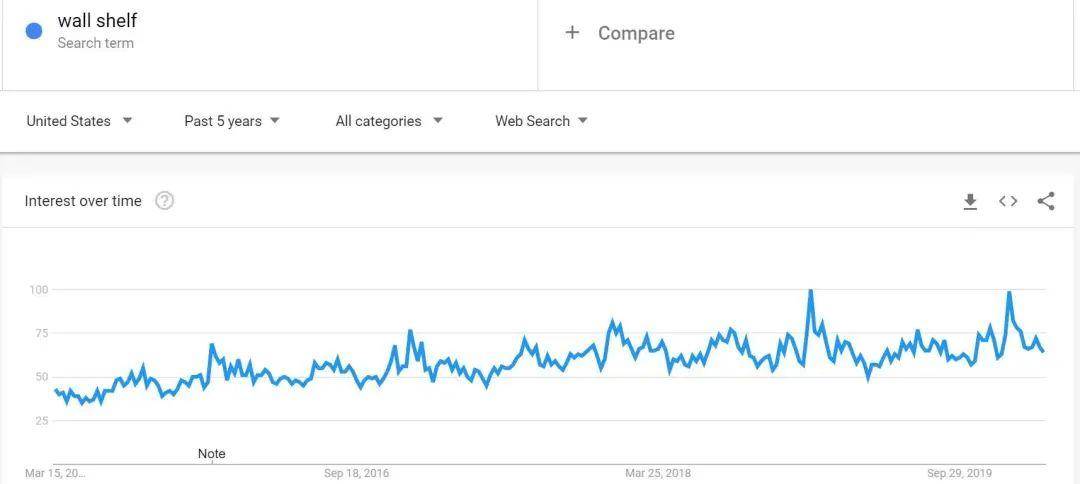Click the plus icon next to Compare

click(x=572, y=32)
